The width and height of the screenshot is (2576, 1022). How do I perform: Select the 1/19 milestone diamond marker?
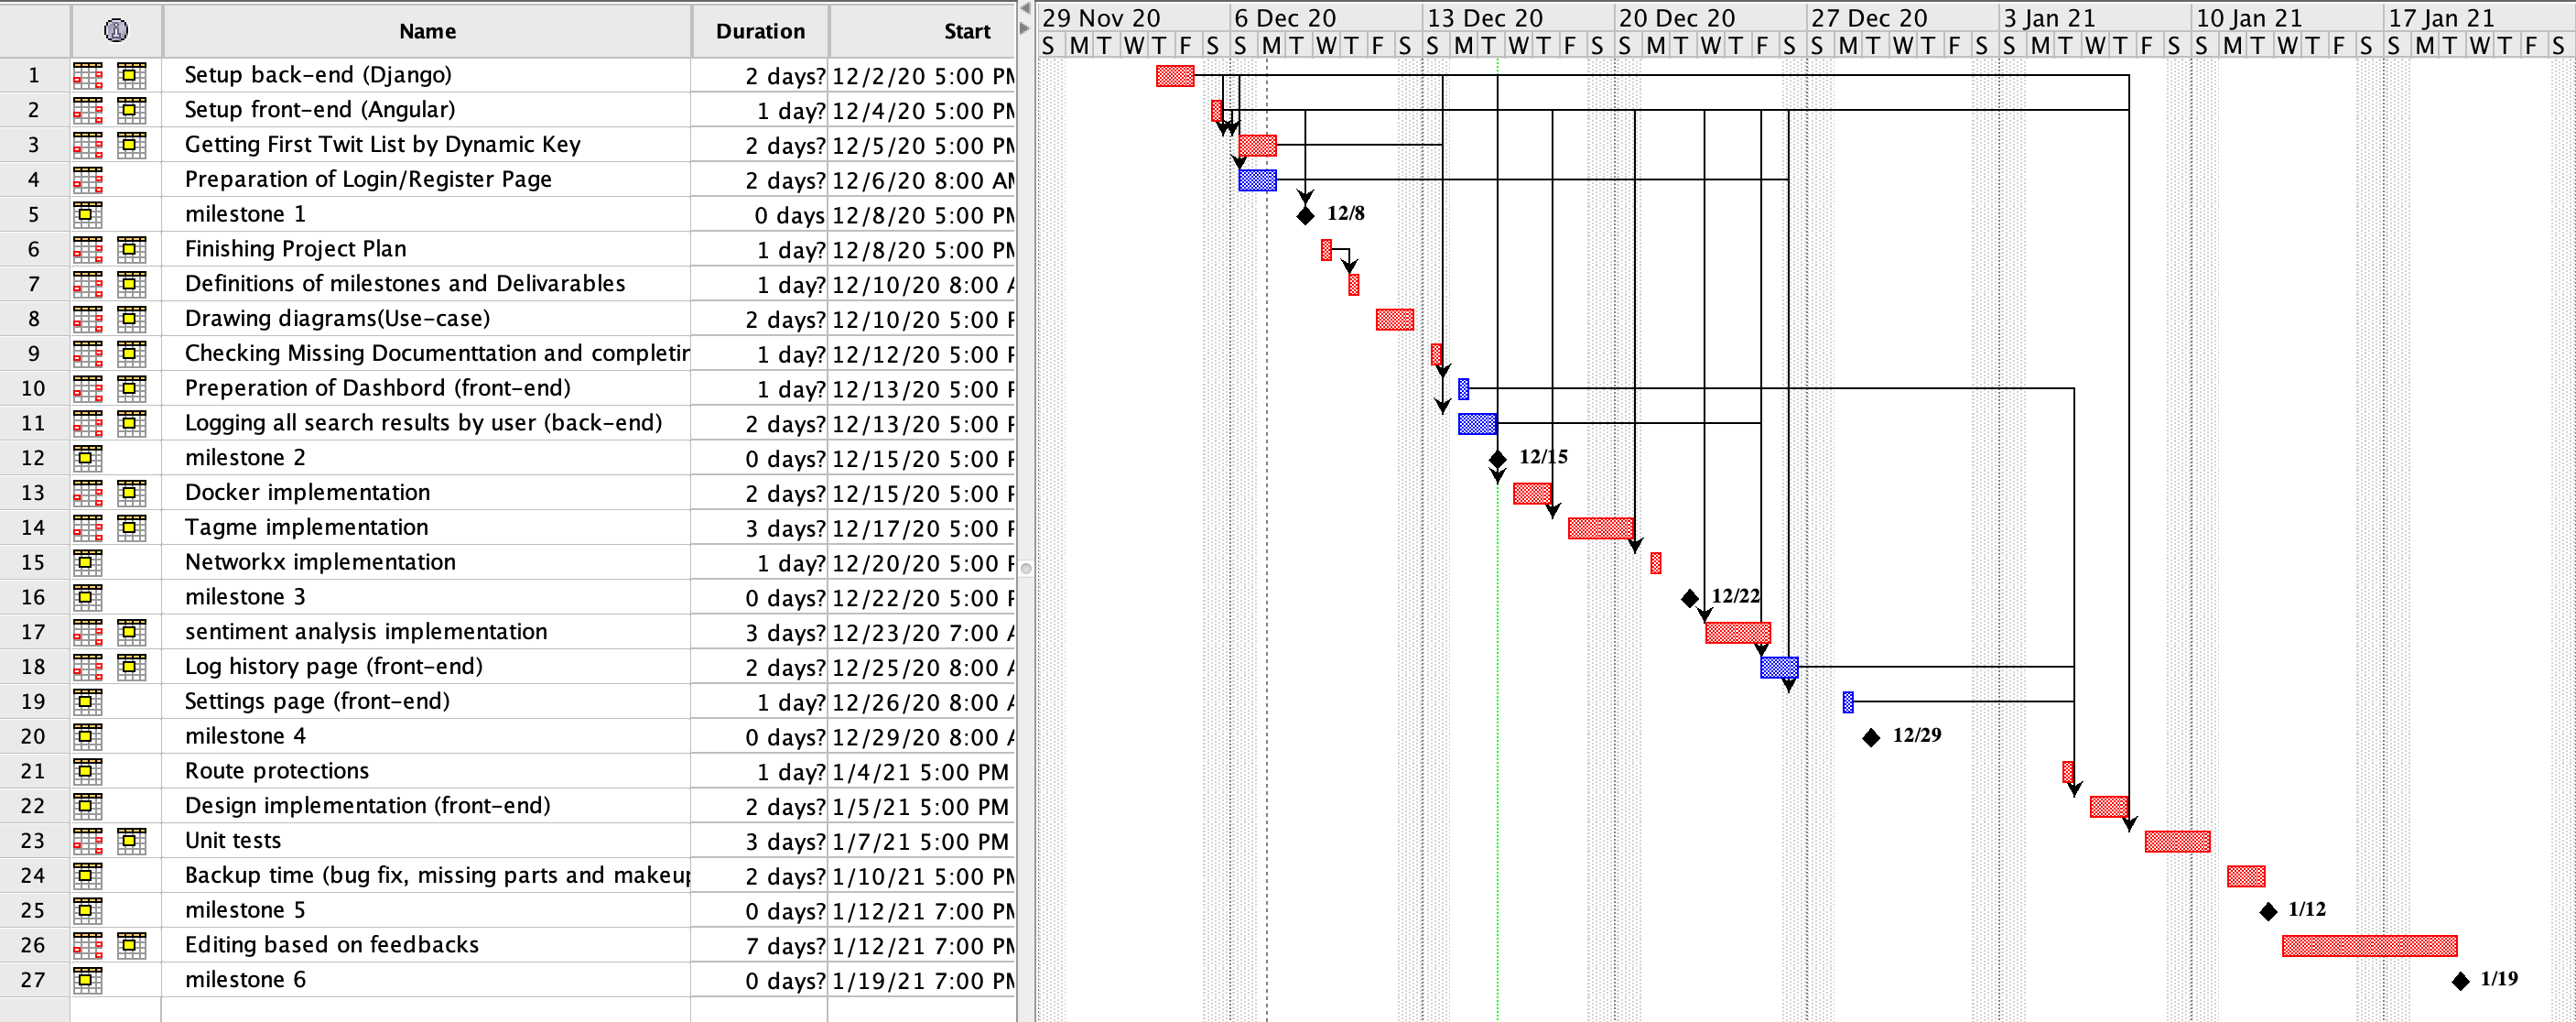click(2461, 981)
